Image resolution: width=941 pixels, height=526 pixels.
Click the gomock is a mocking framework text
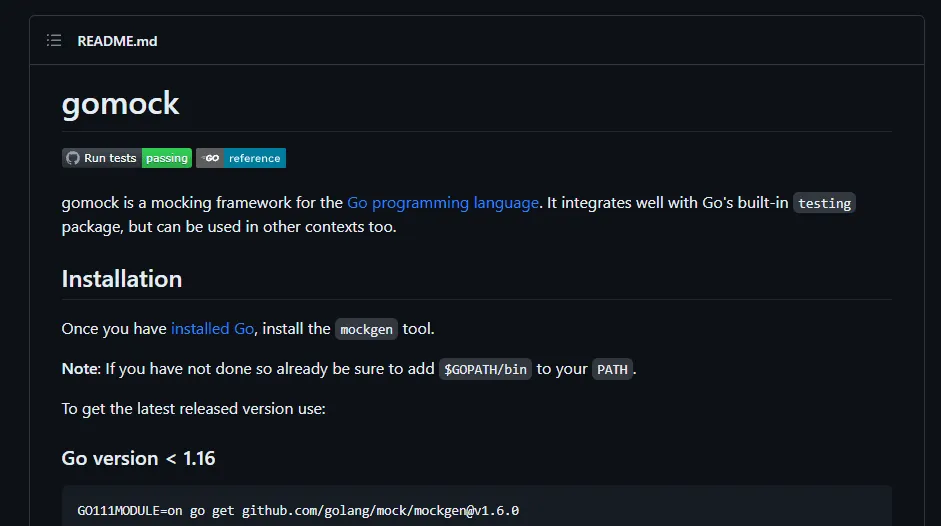point(202,203)
